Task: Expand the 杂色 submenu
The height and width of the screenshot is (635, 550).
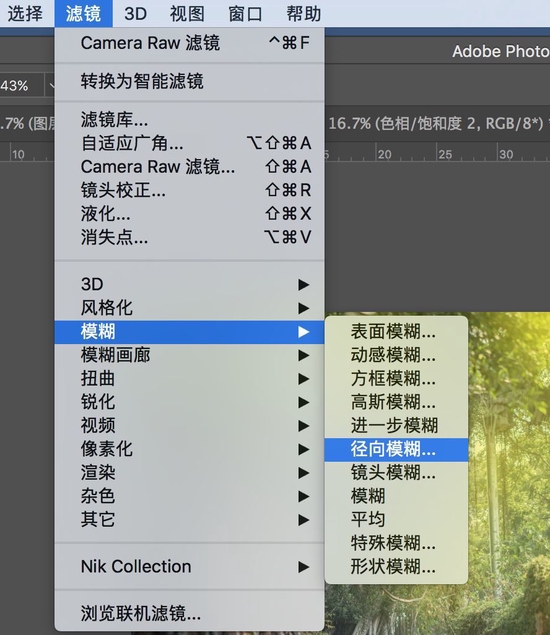Action: click(189, 496)
